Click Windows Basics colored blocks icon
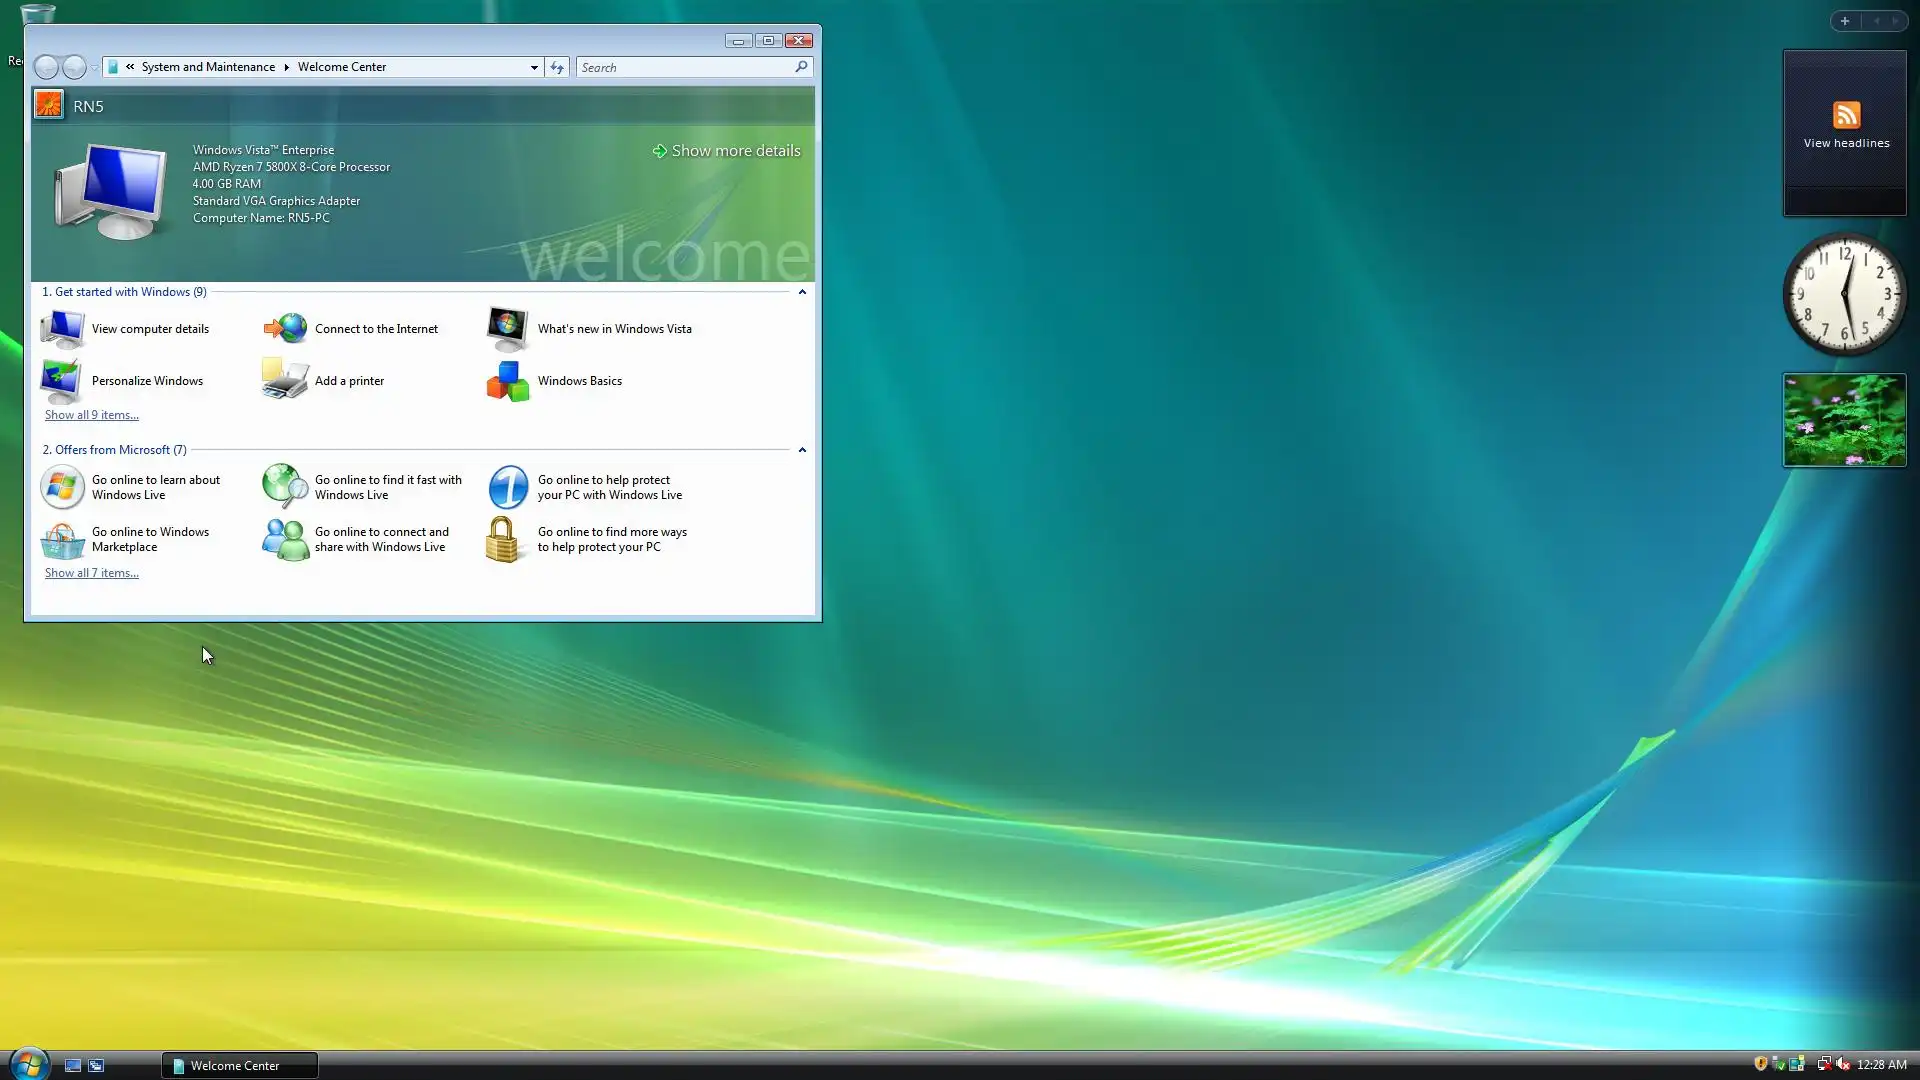The image size is (1920, 1080). pos(508,381)
